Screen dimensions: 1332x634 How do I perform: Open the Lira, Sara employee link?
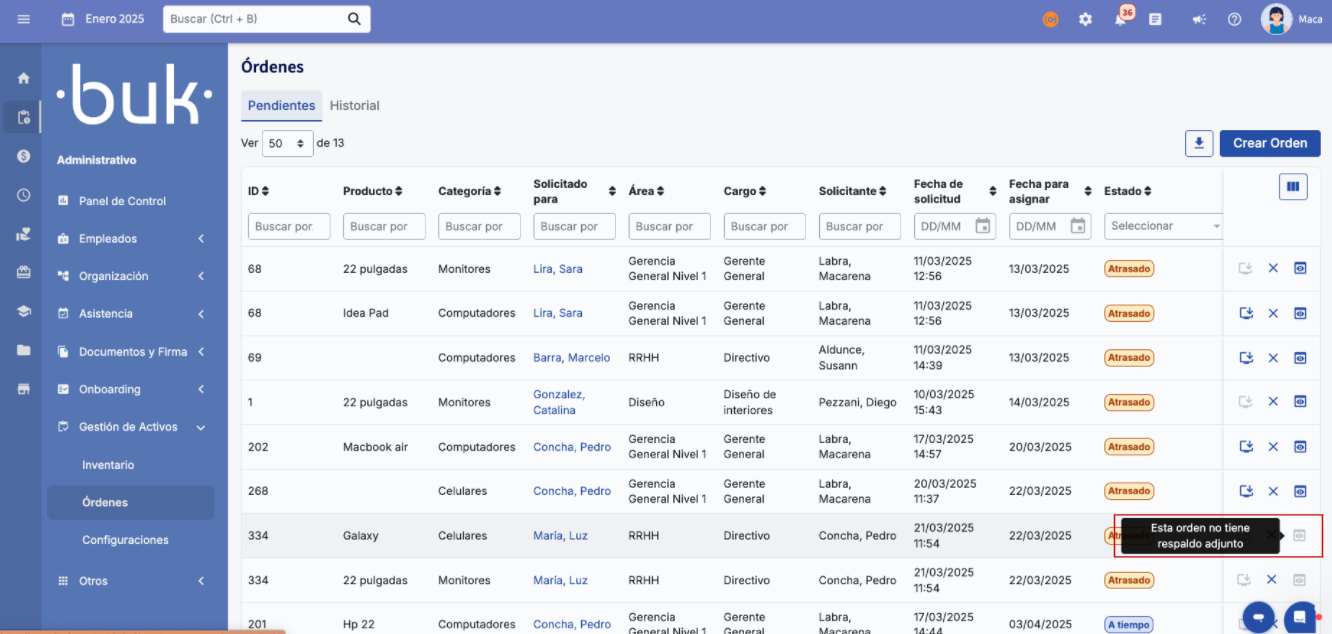(557, 269)
